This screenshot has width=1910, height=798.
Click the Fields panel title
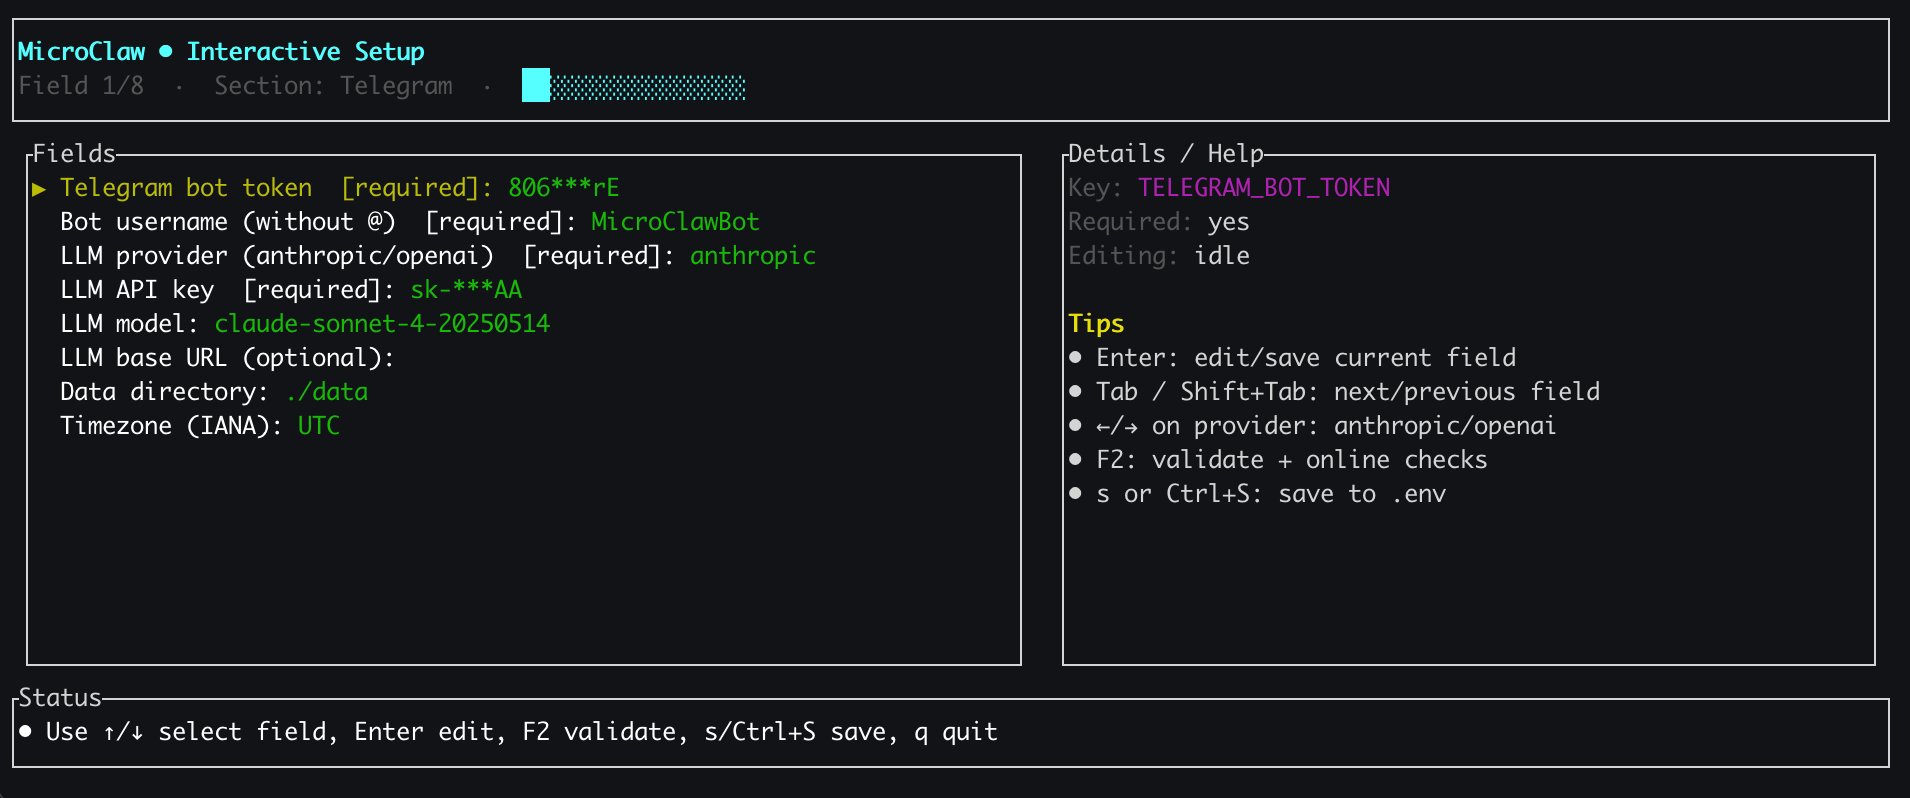click(x=71, y=153)
